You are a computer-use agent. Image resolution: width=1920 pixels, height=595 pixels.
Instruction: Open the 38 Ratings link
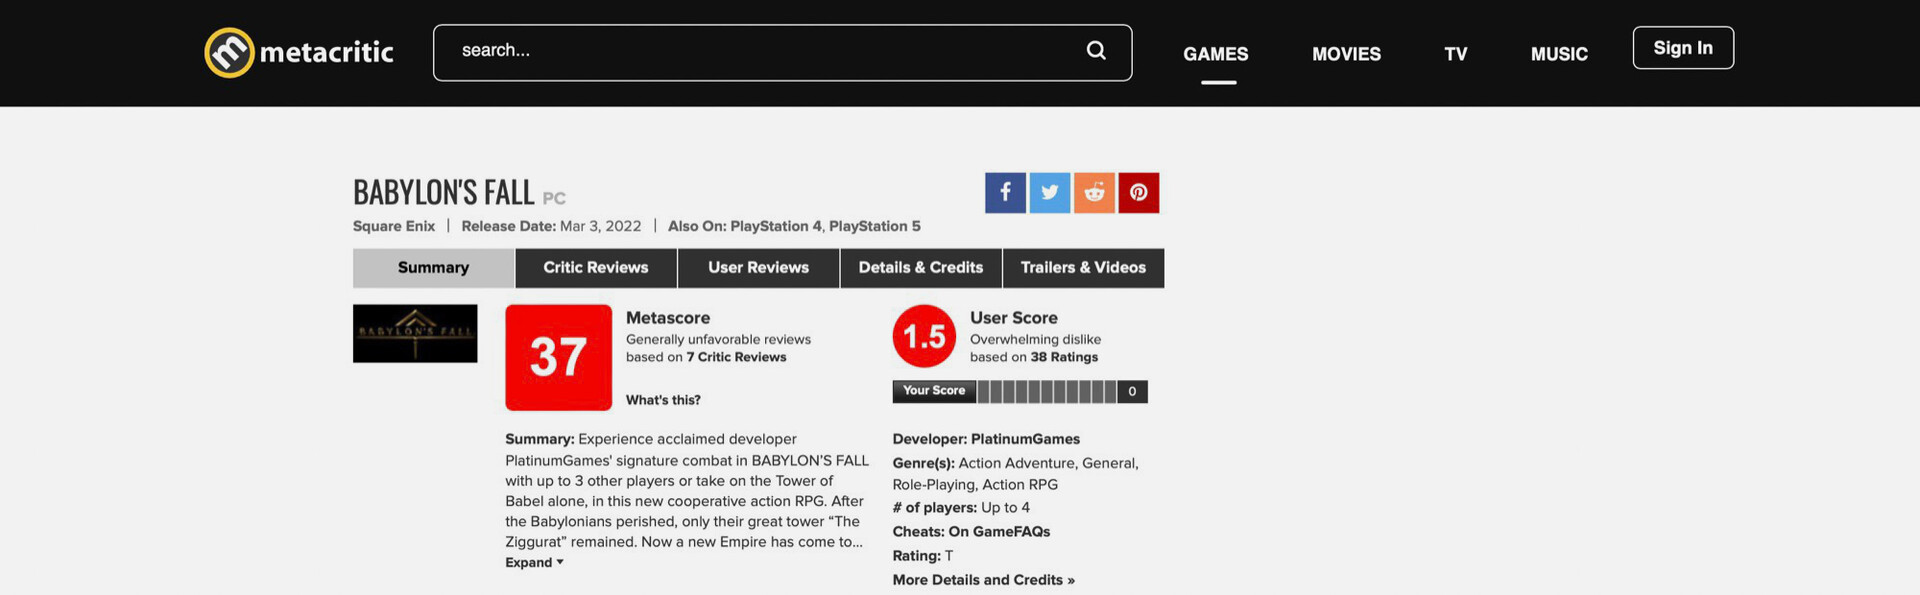[1064, 357]
